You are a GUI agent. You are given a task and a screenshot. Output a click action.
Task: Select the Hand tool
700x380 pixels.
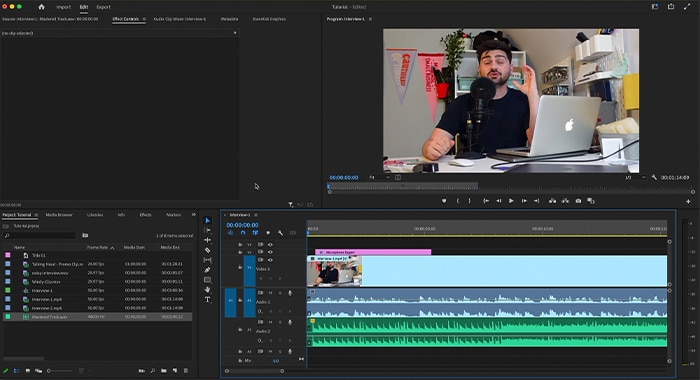click(x=208, y=290)
